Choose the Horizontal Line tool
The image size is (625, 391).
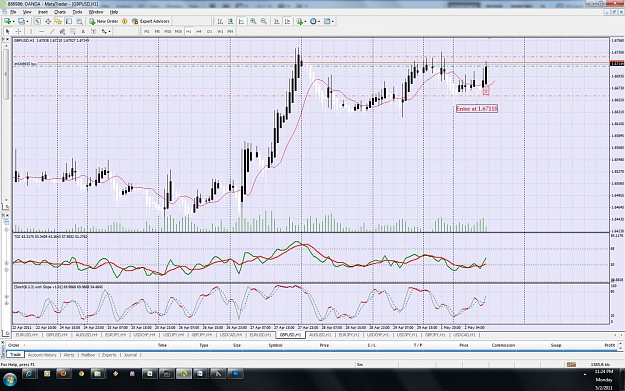coord(41,31)
